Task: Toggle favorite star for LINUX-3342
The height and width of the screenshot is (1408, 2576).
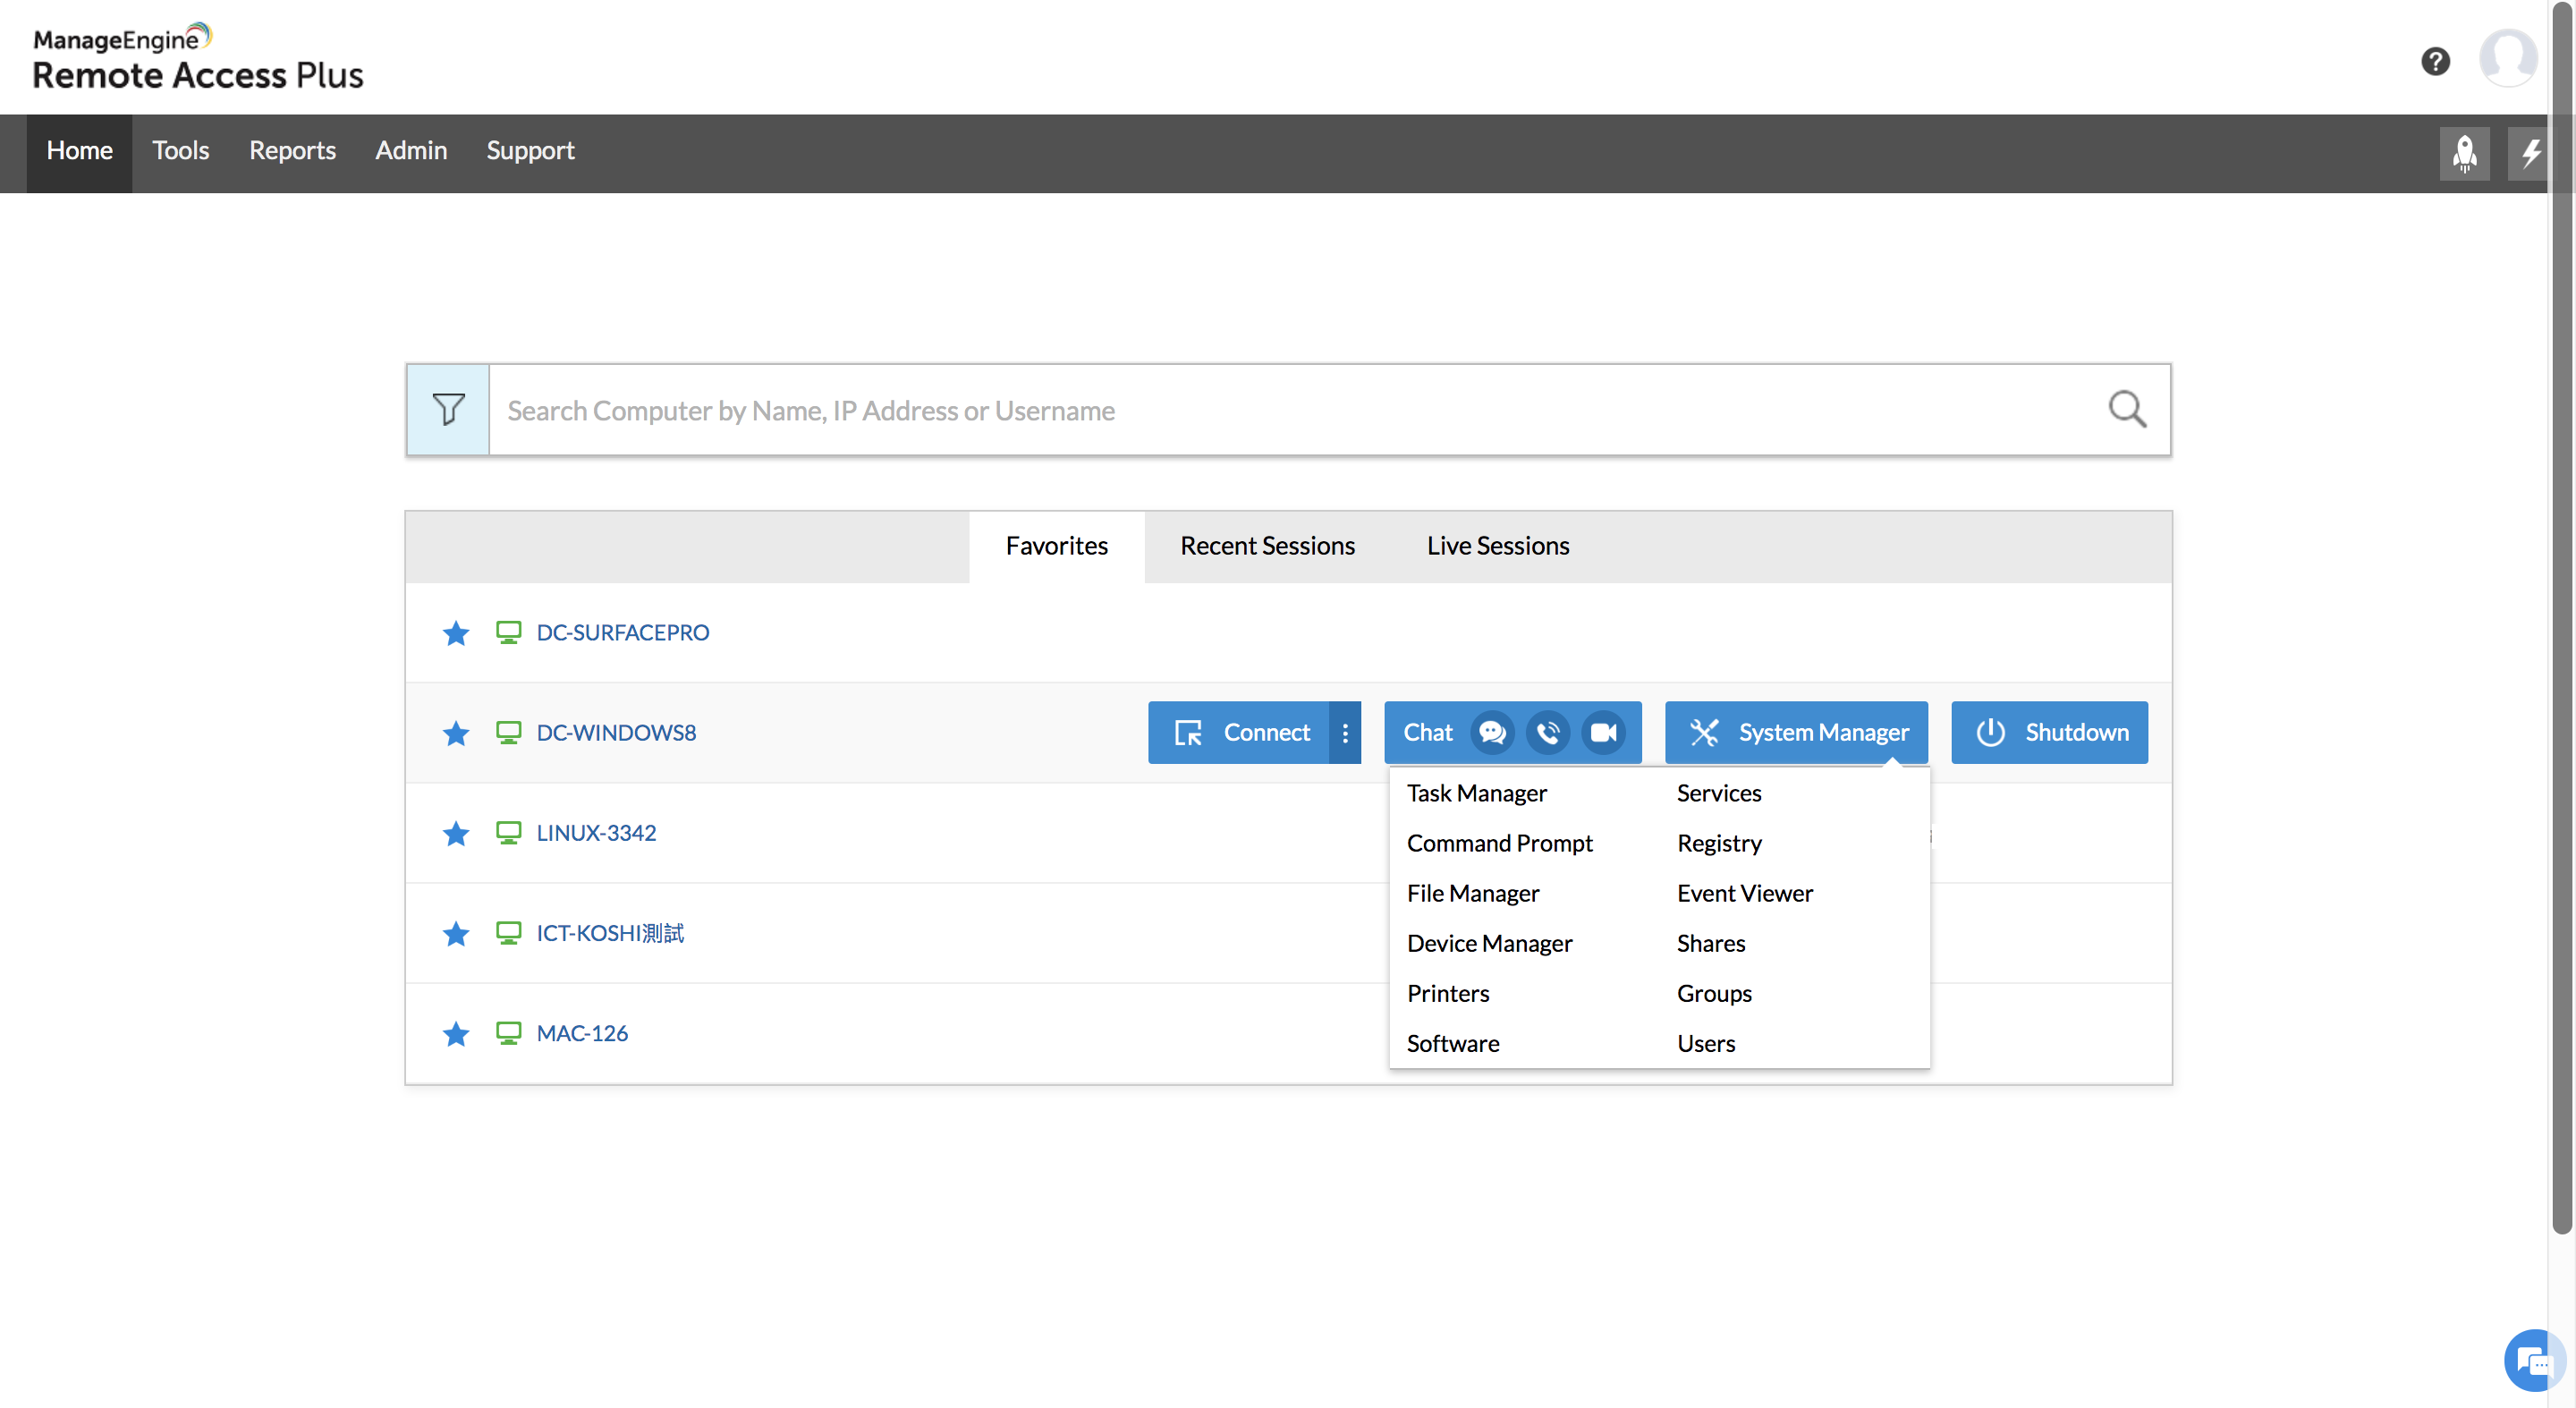Action: tap(456, 833)
